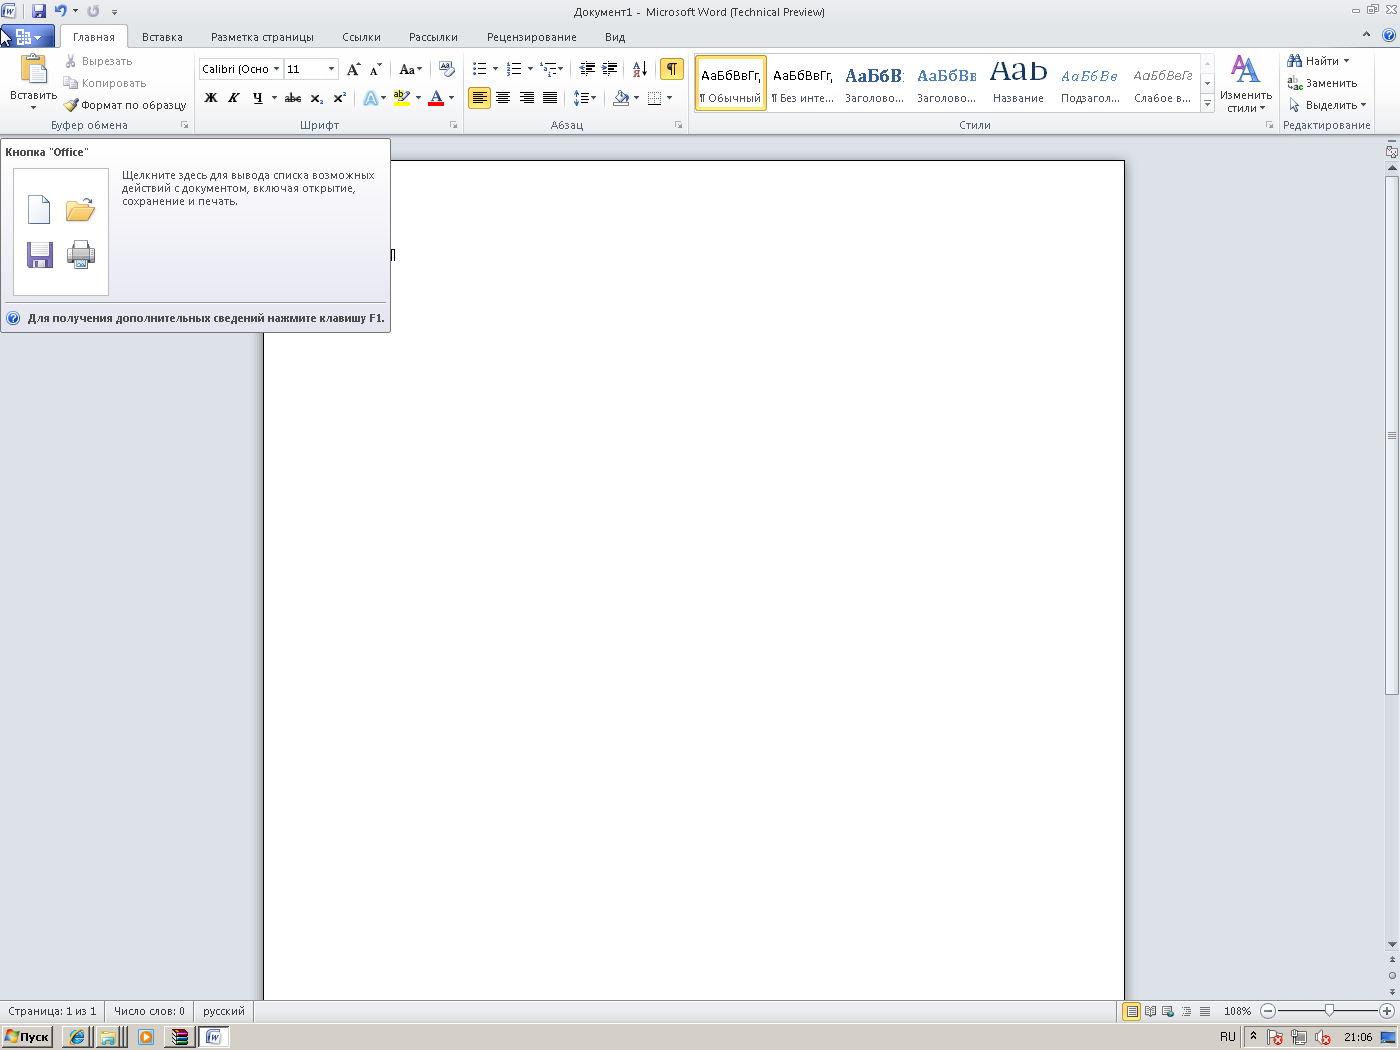This screenshot has width=1400, height=1050.
Task: Apply superscript formatting
Action: [x=340, y=98]
